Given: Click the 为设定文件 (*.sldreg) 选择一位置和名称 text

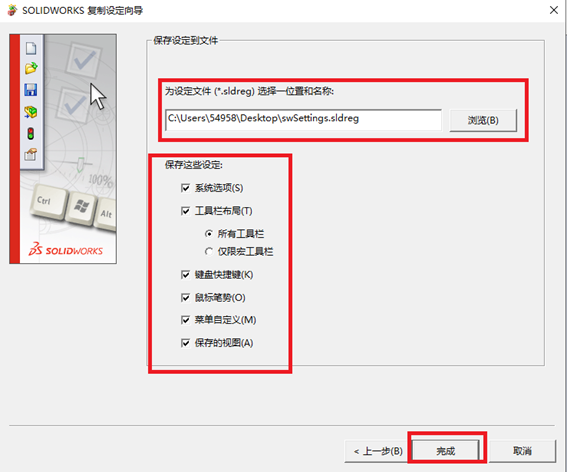Looking at the screenshot, I should [249, 91].
